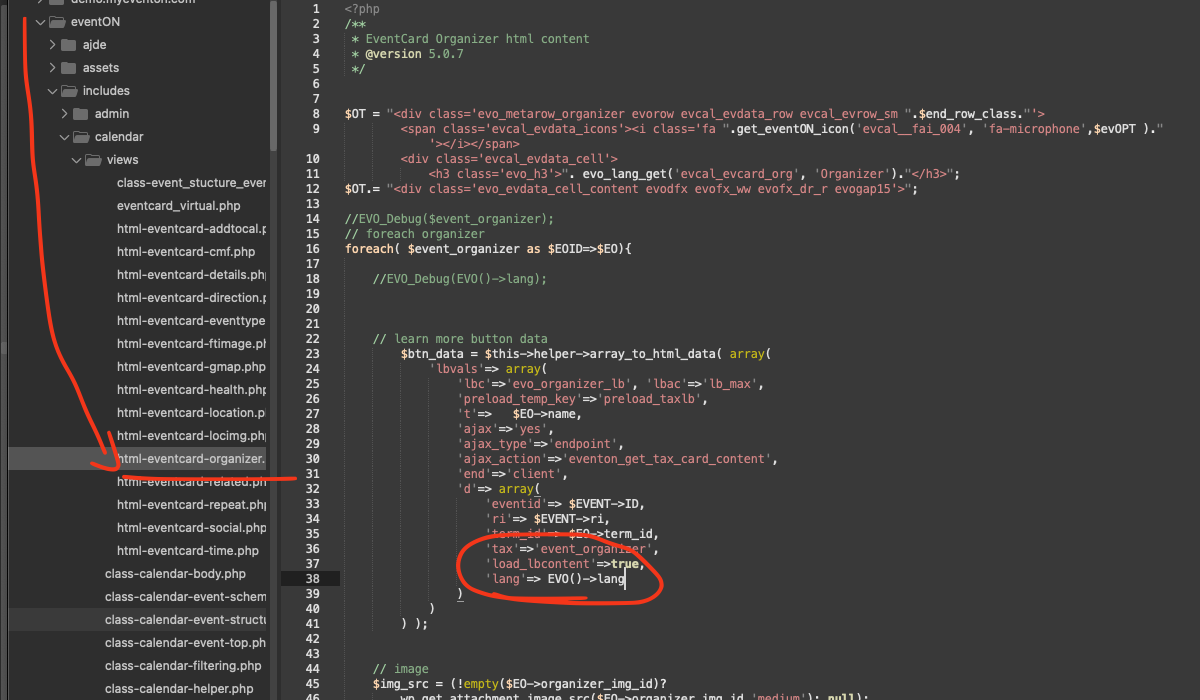Click the ajde folder icon

click(x=69, y=44)
